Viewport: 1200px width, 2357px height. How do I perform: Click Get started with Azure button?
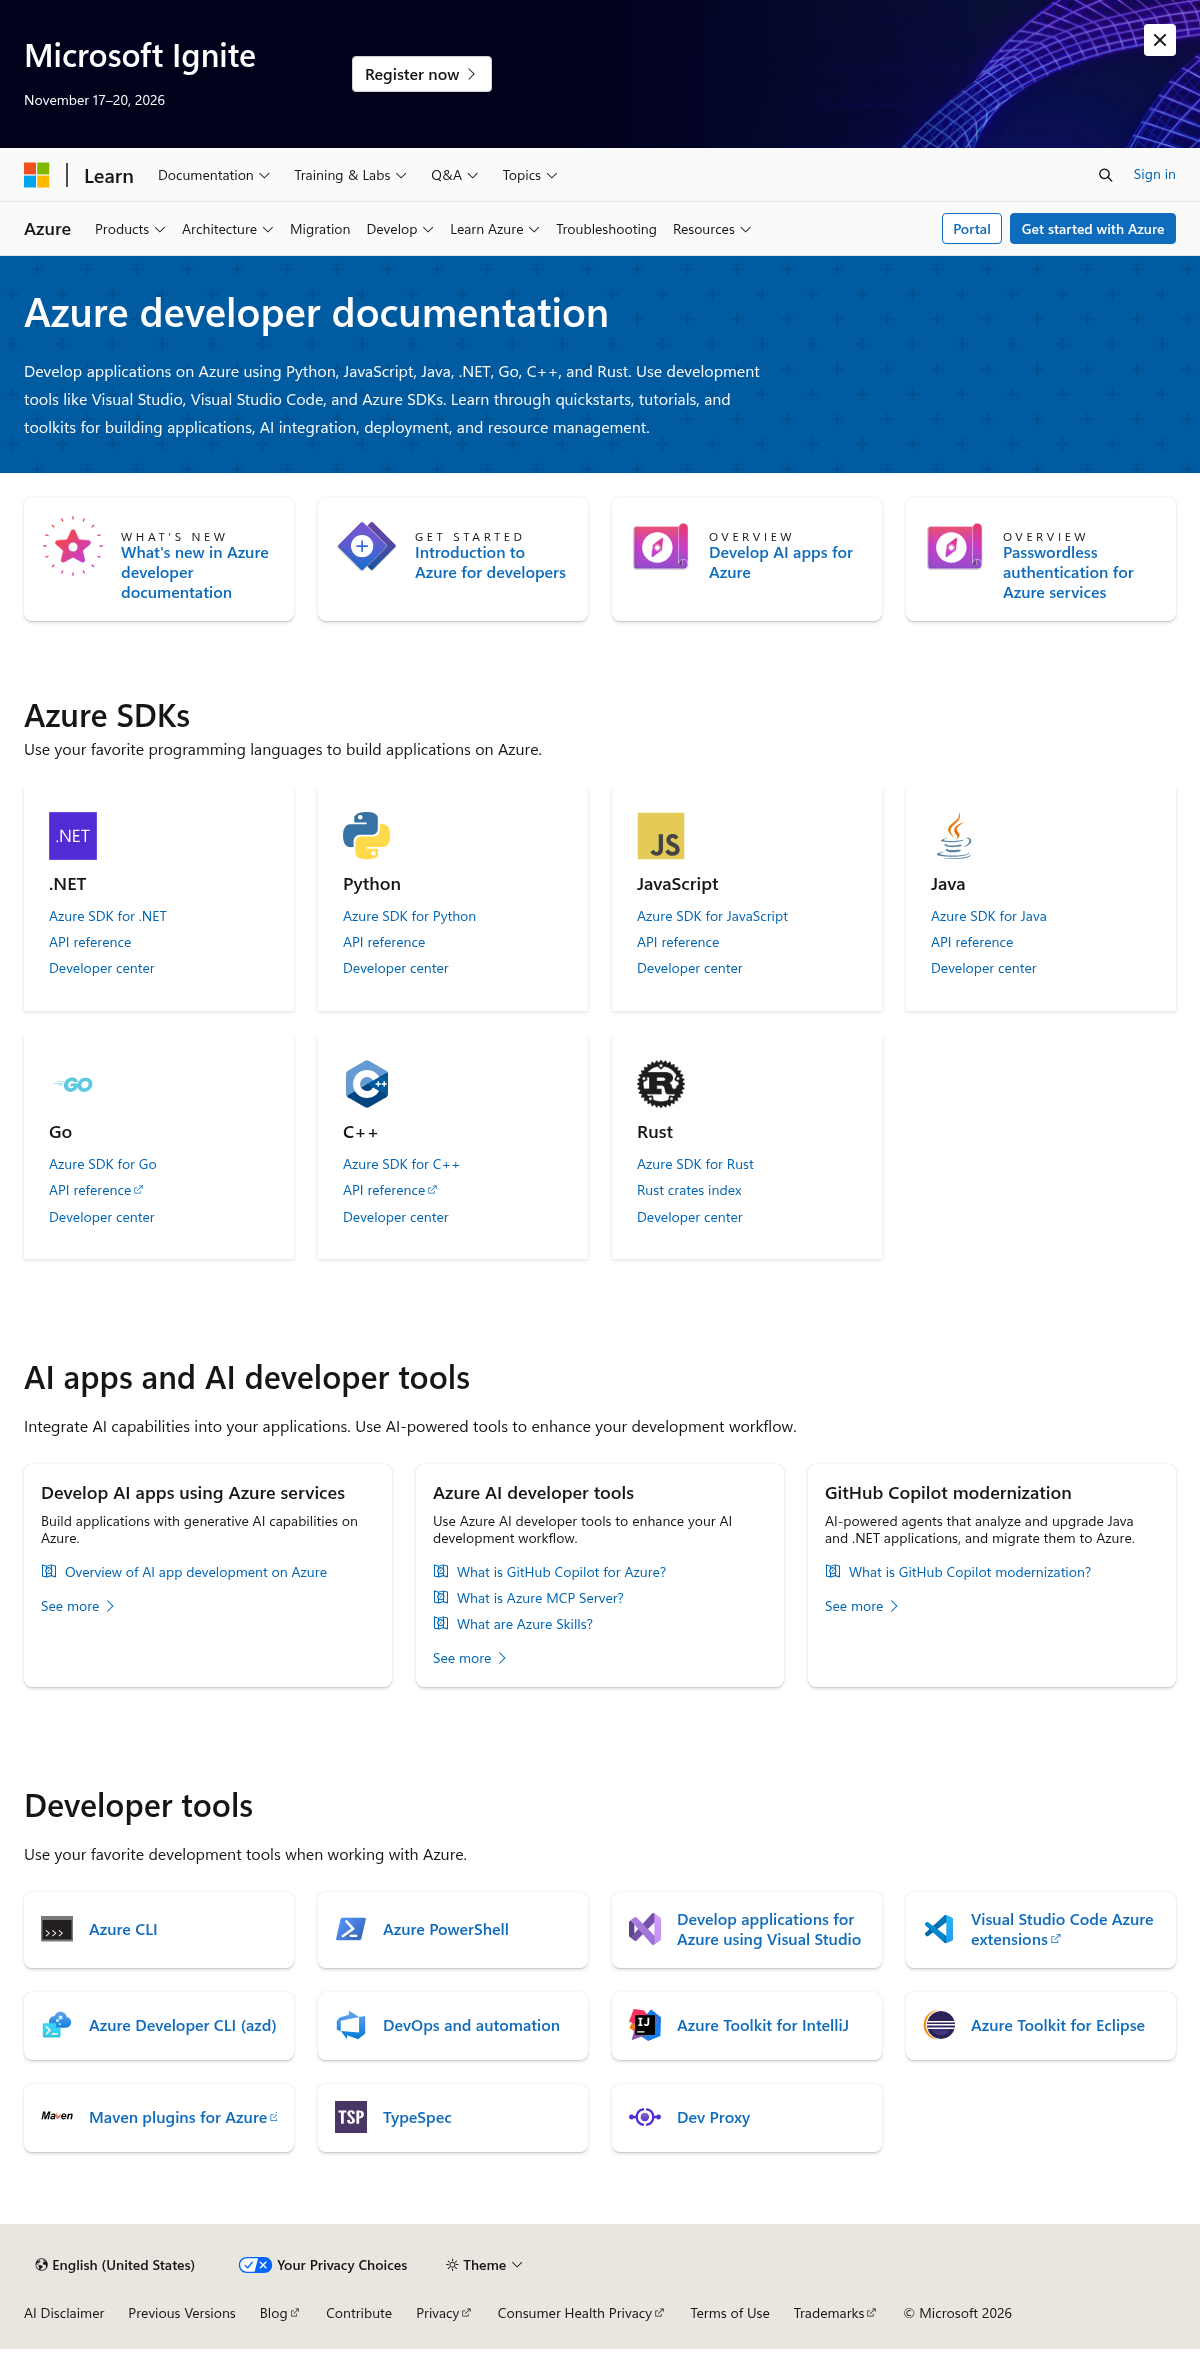pos(1093,229)
